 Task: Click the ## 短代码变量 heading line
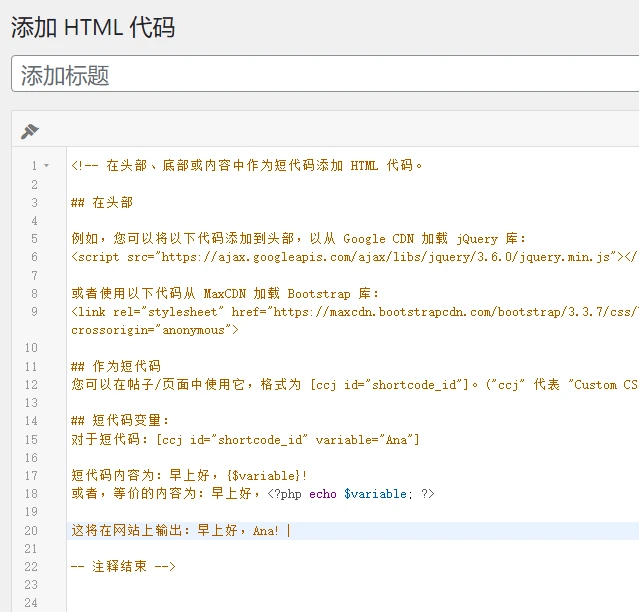[120, 420]
